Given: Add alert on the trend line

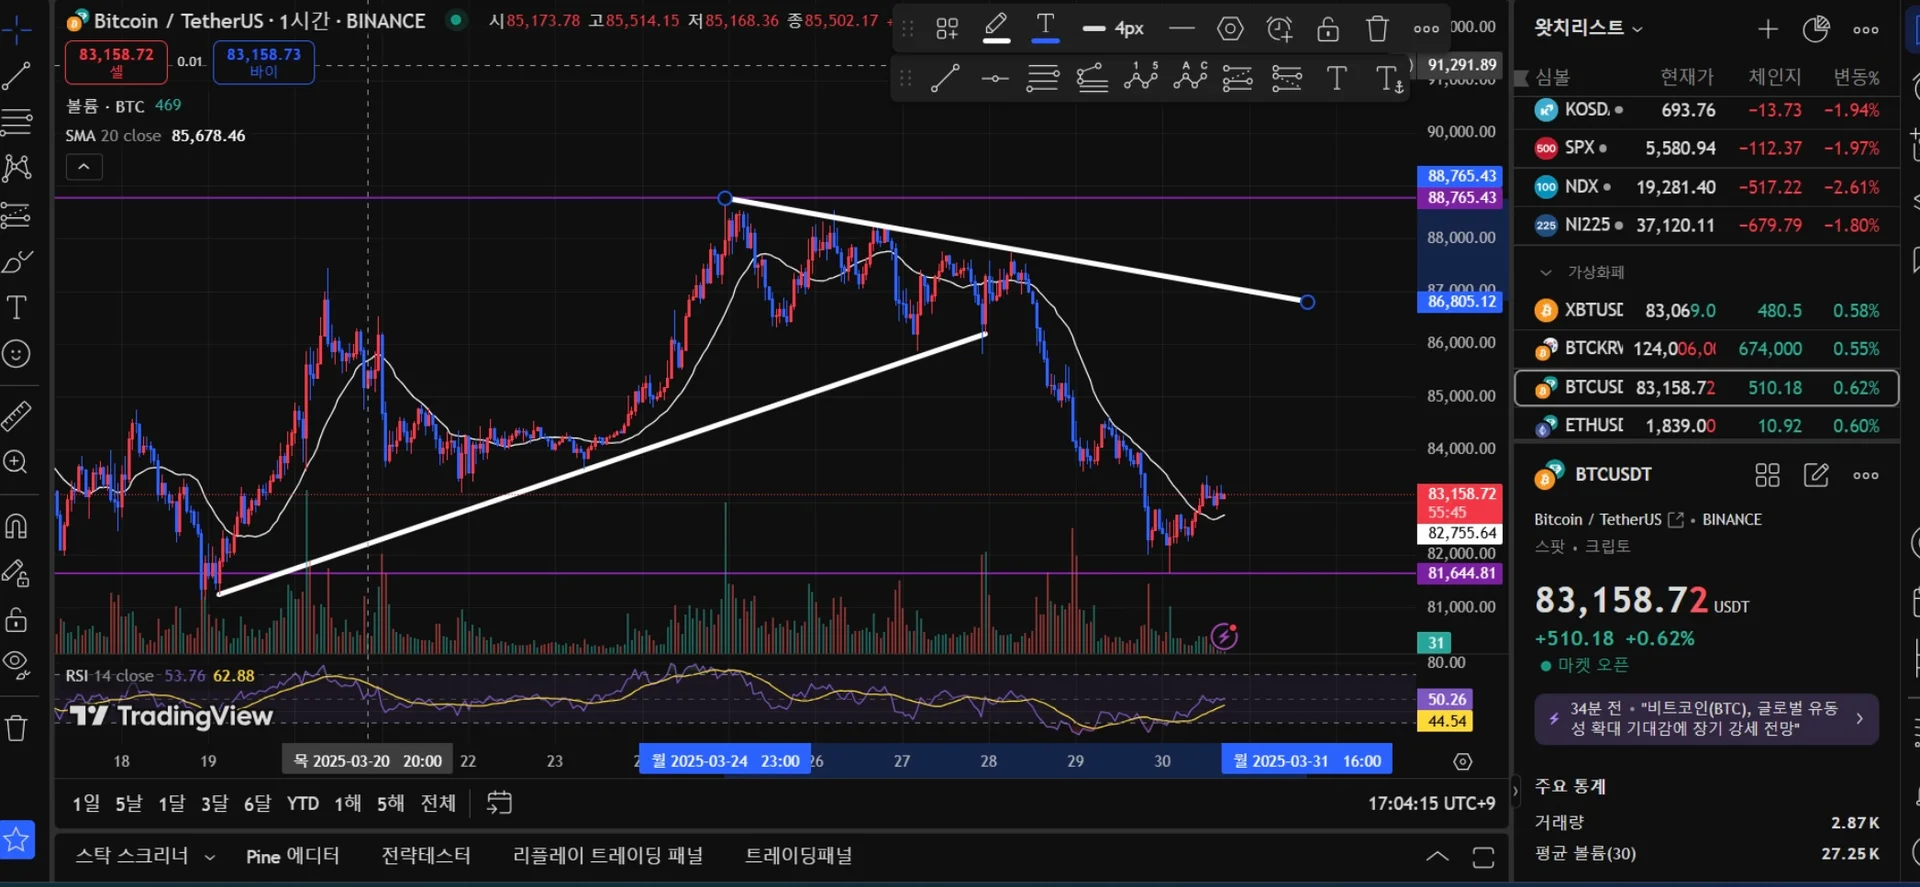Looking at the screenshot, I should coord(1279,29).
